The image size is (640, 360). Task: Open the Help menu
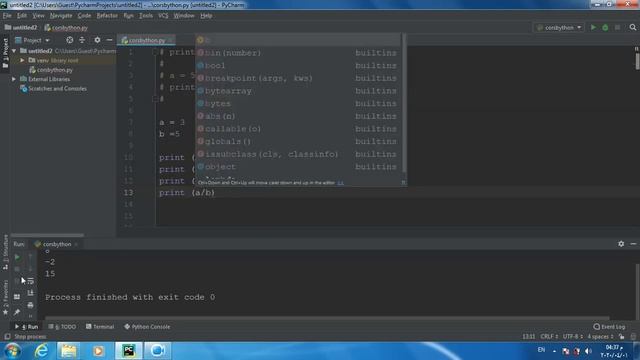[206, 16]
